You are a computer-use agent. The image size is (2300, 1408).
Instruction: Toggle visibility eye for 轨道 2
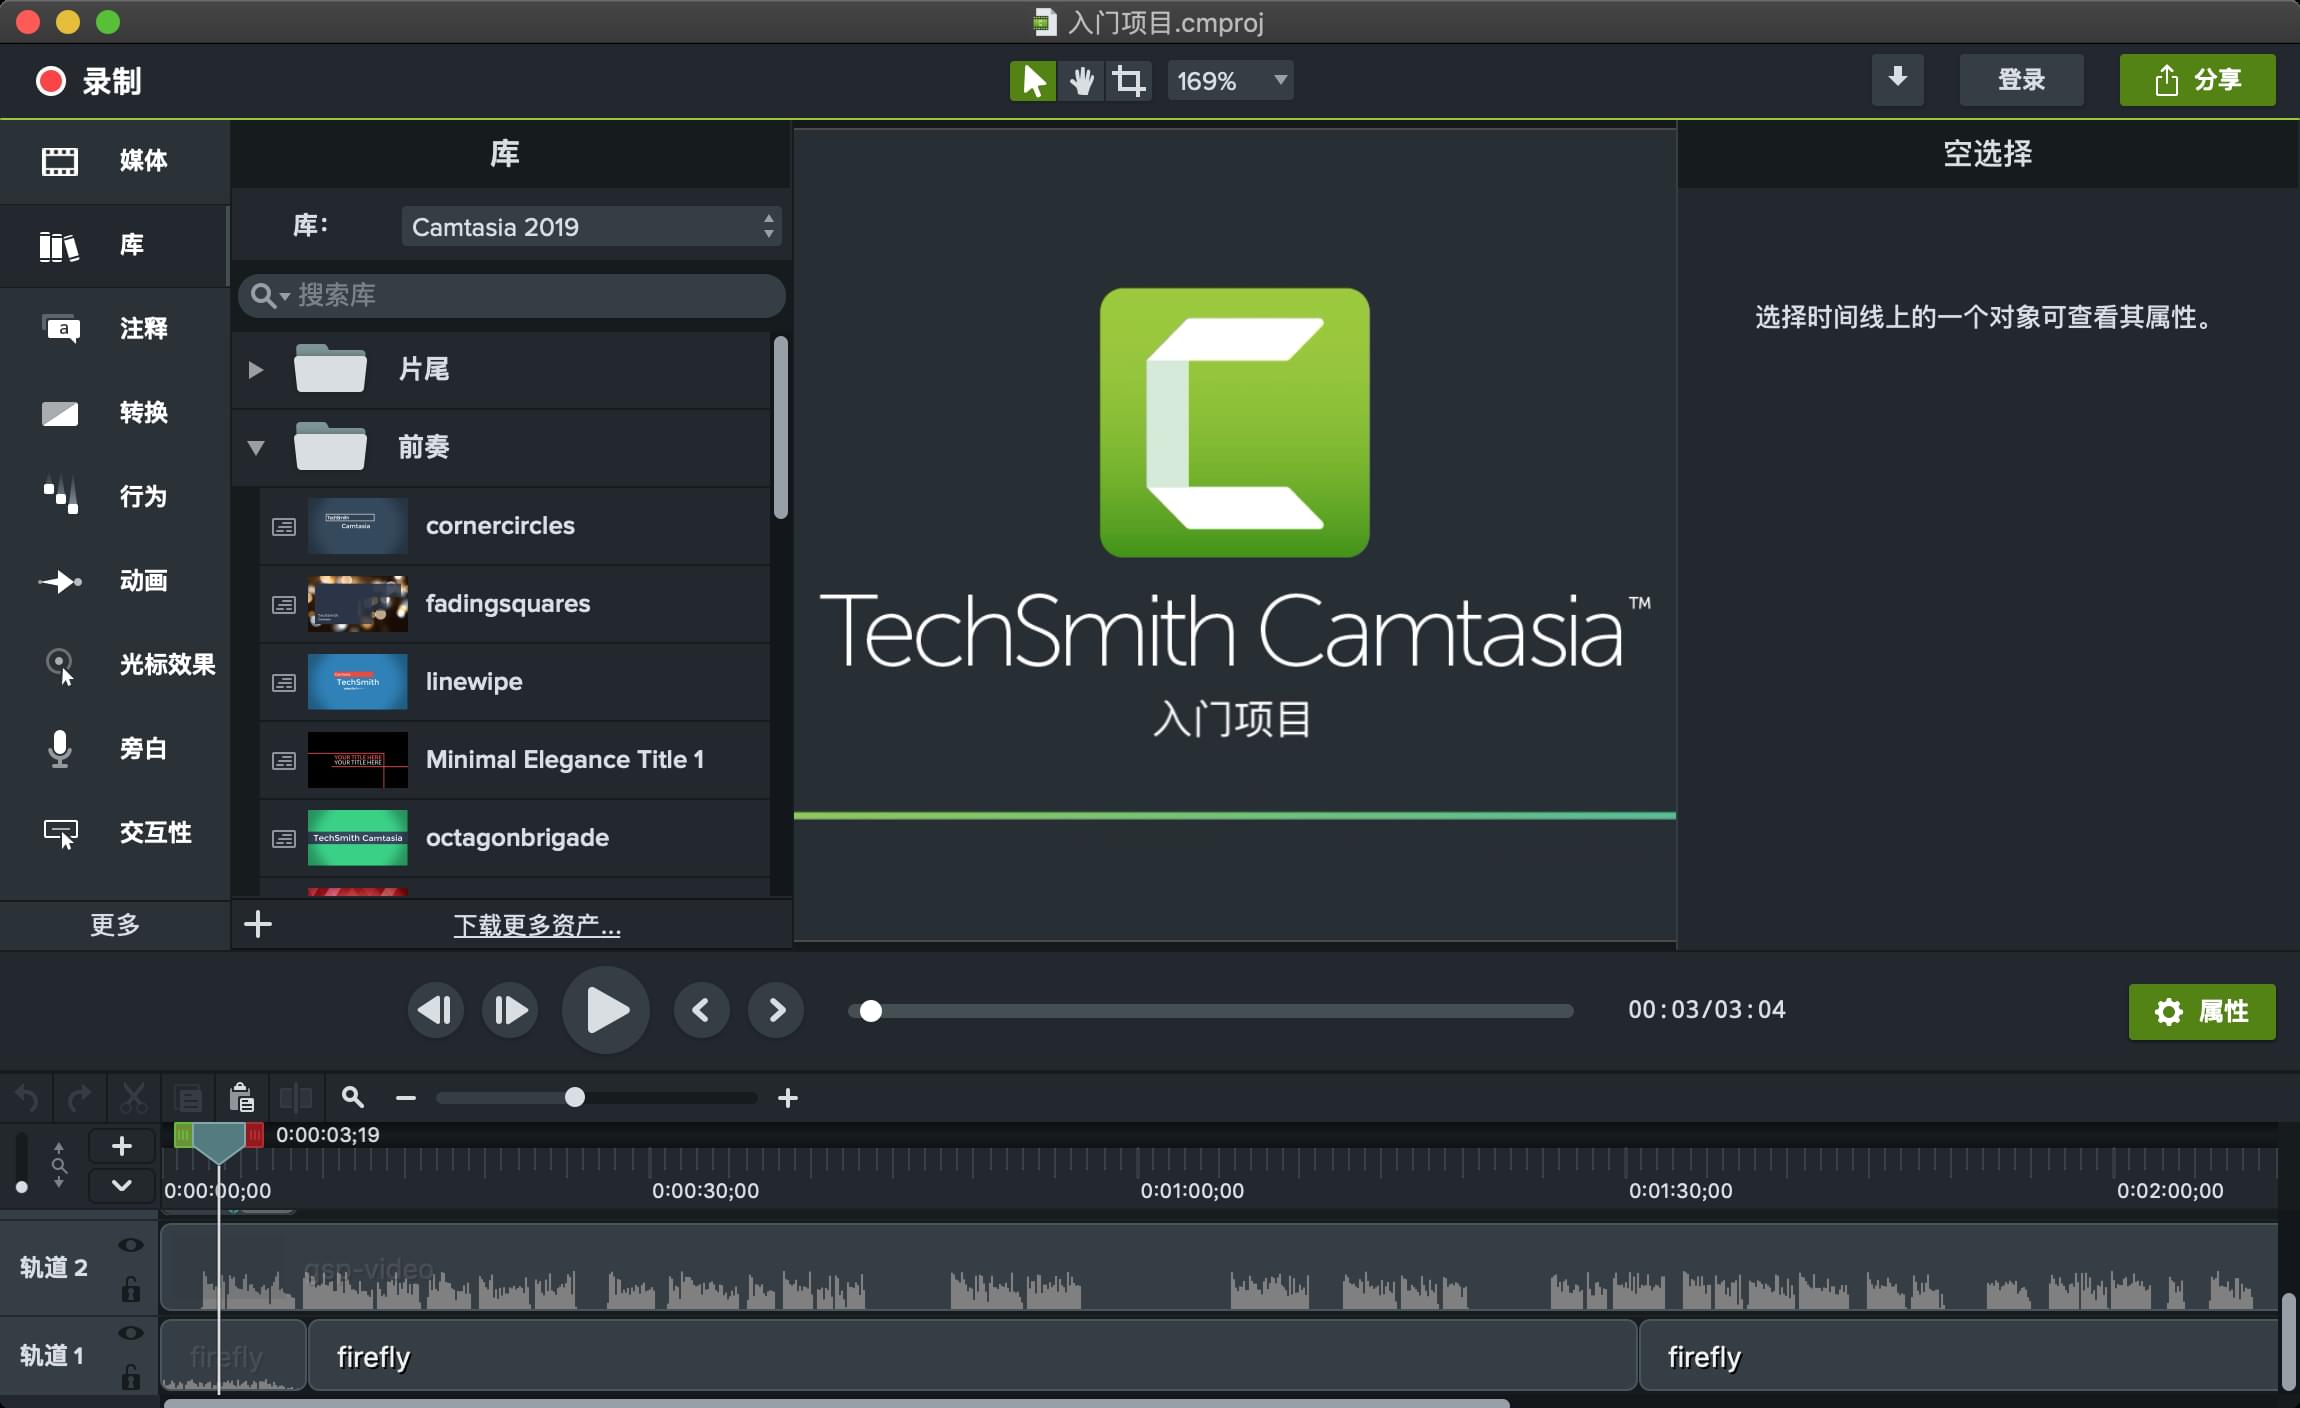coord(130,1245)
